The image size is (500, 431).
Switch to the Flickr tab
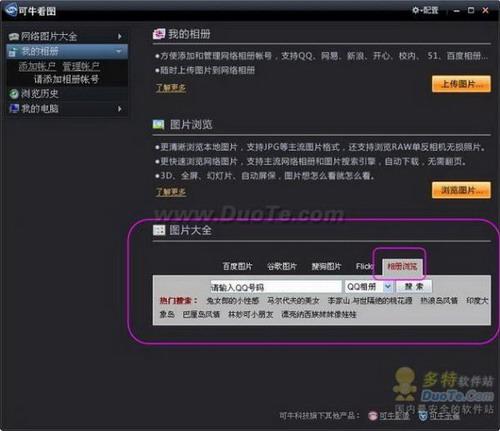click(x=365, y=266)
